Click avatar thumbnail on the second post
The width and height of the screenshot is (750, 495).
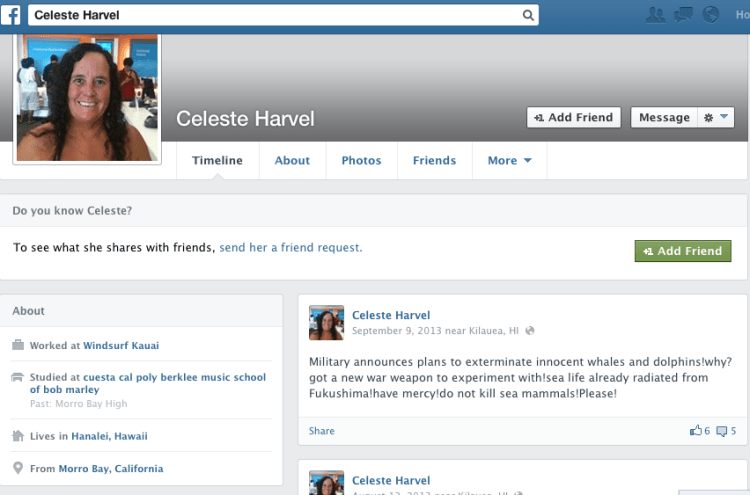pos(326,483)
